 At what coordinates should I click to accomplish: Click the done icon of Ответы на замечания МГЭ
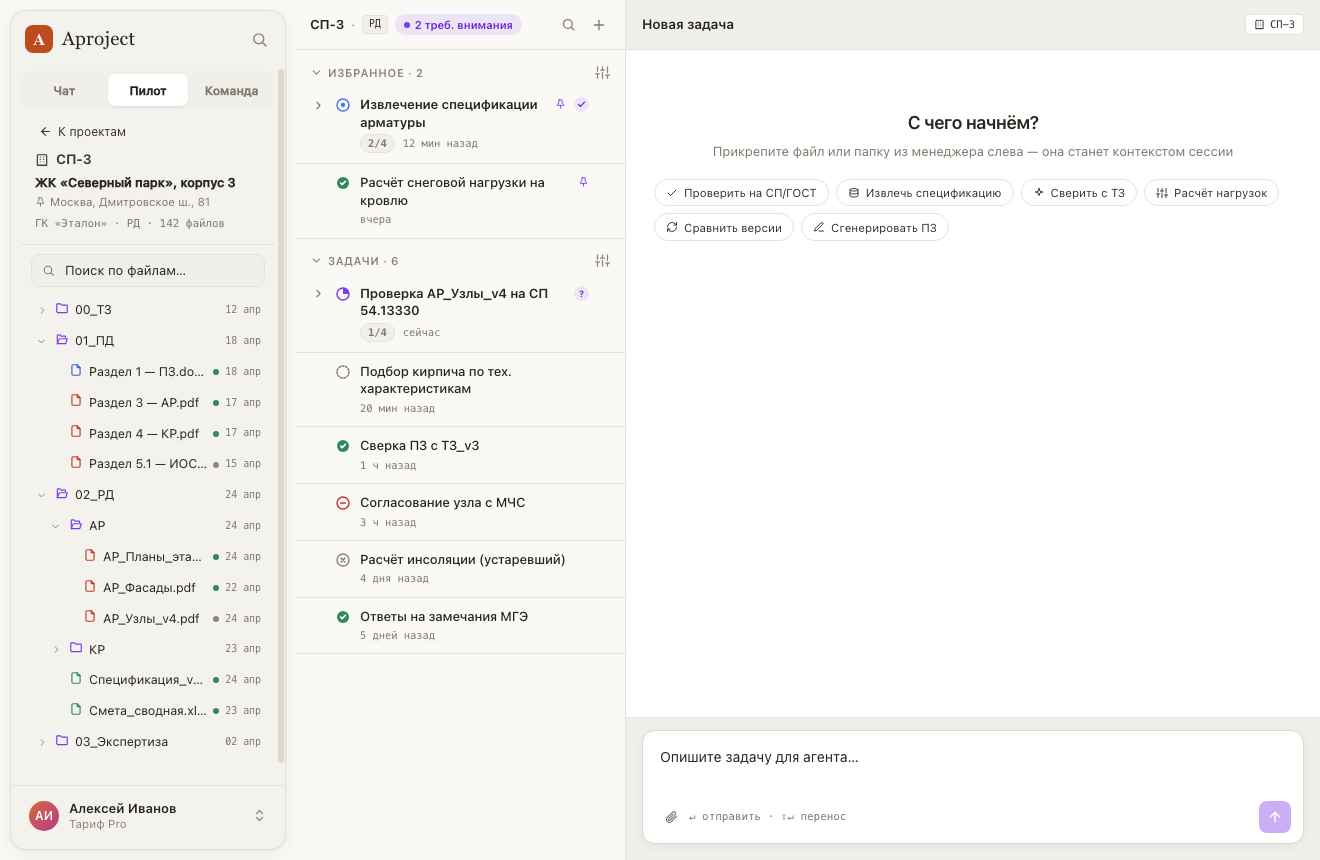click(x=343, y=617)
